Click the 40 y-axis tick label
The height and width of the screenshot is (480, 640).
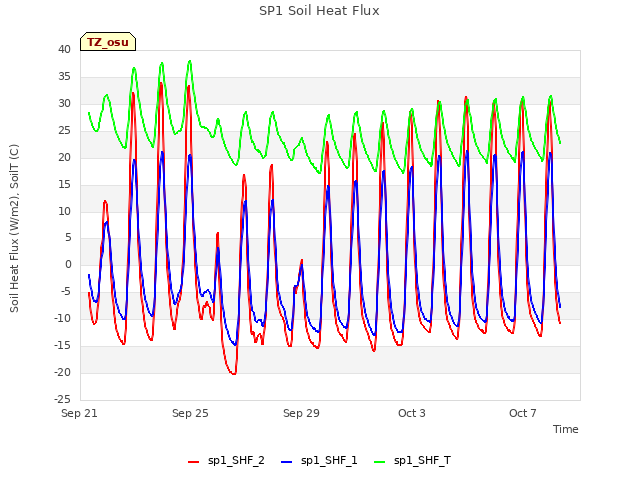pyautogui.click(x=64, y=50)
